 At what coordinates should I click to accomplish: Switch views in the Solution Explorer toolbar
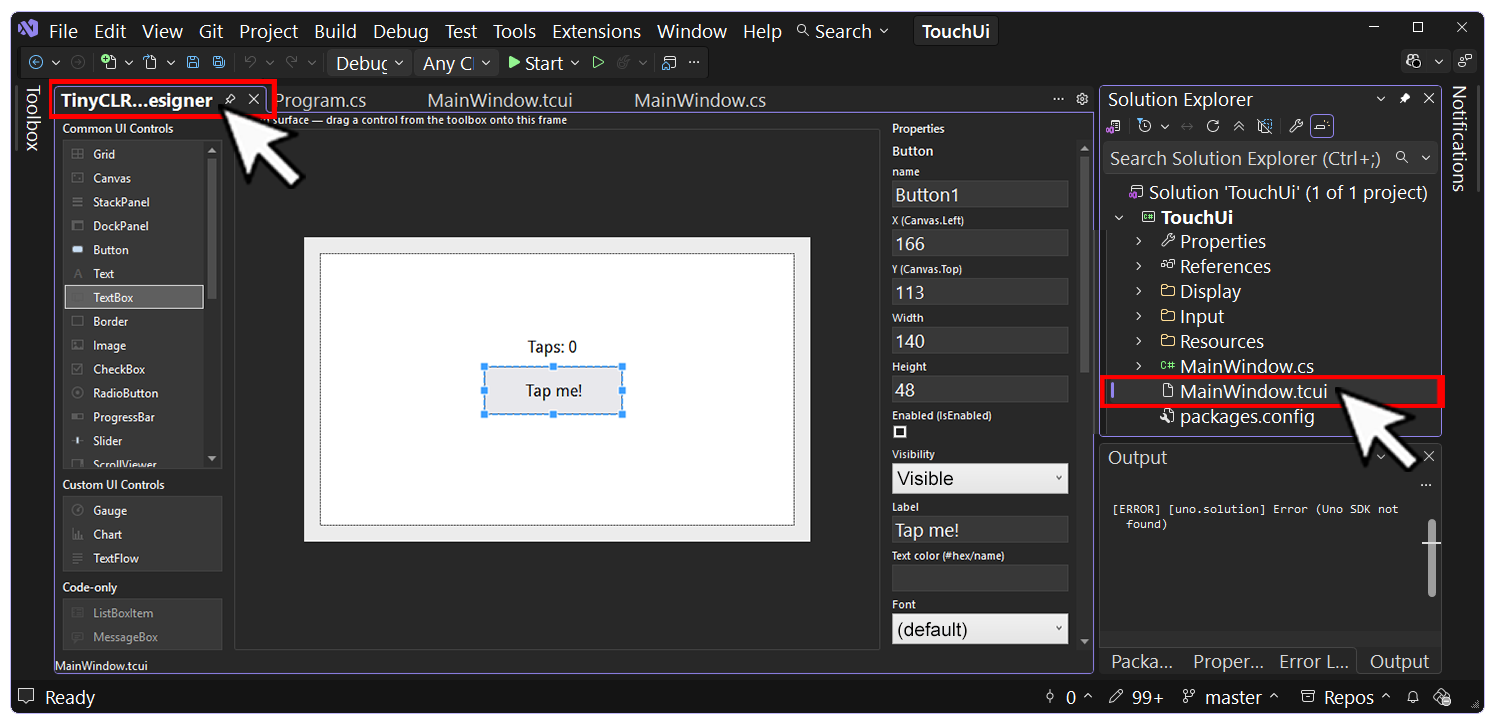pos(1114,126)
